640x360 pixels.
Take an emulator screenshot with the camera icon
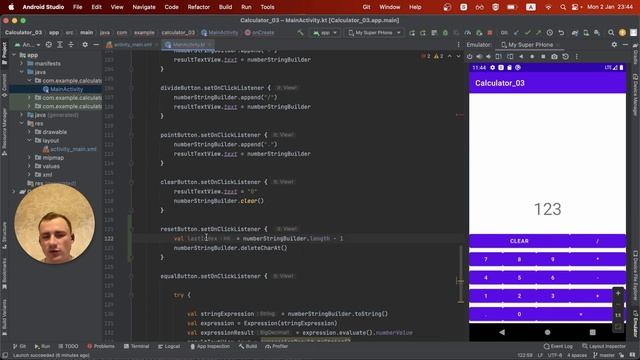click(554, 56)
